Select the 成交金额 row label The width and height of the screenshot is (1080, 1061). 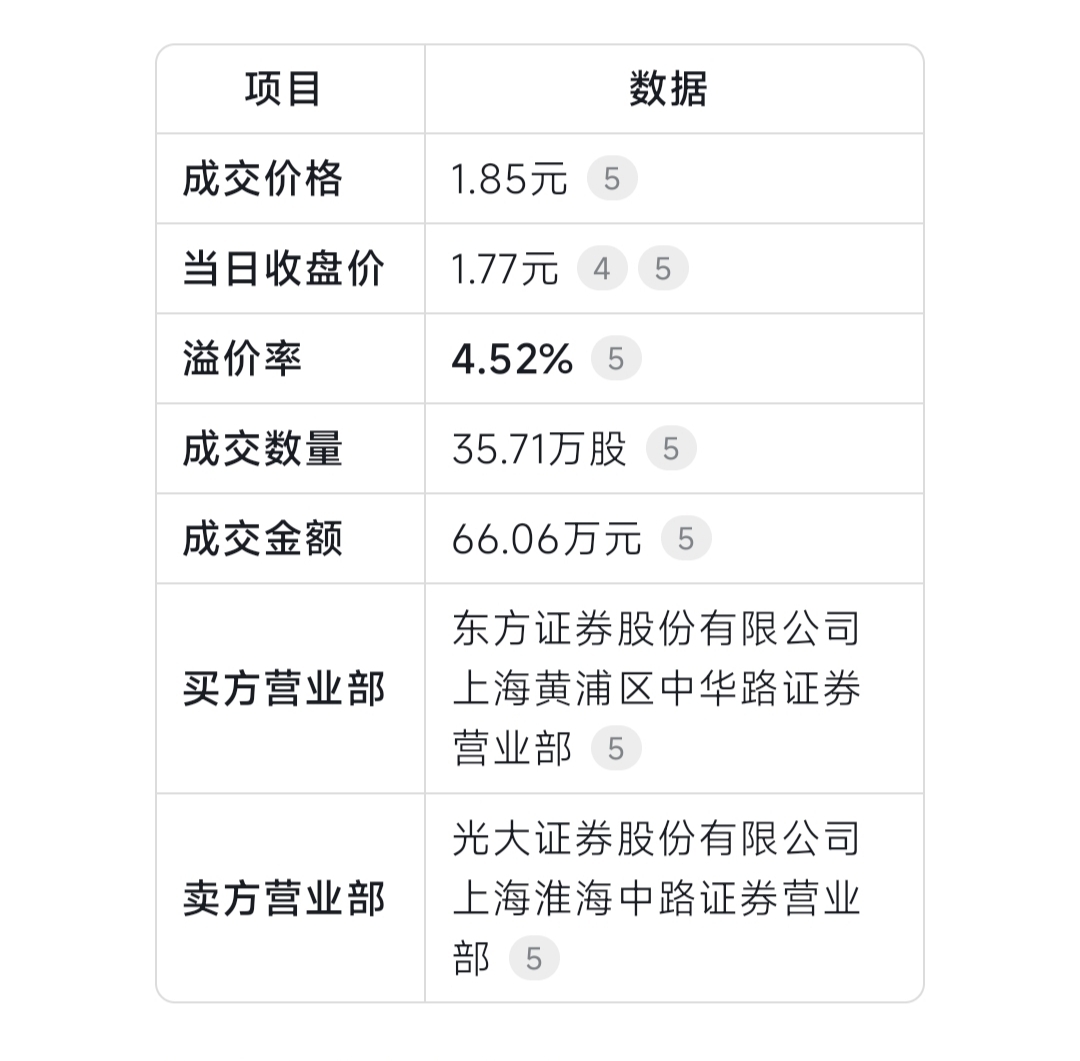[263, 539]
